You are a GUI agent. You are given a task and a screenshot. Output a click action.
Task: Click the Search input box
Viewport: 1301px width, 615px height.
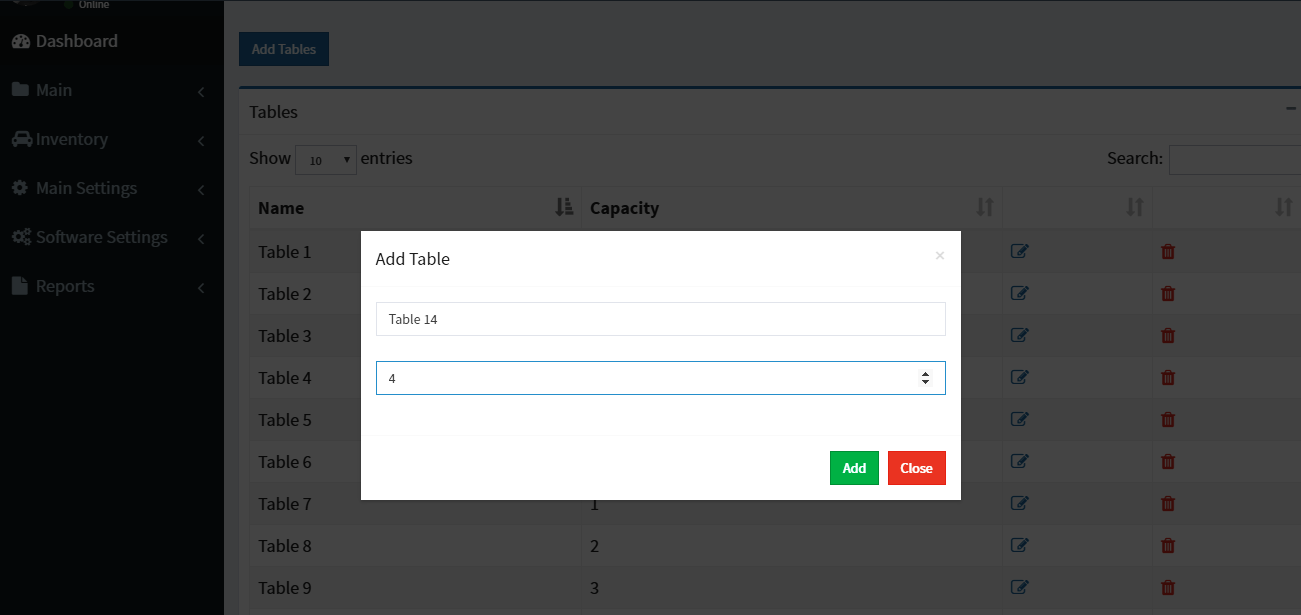point(1234,159)
